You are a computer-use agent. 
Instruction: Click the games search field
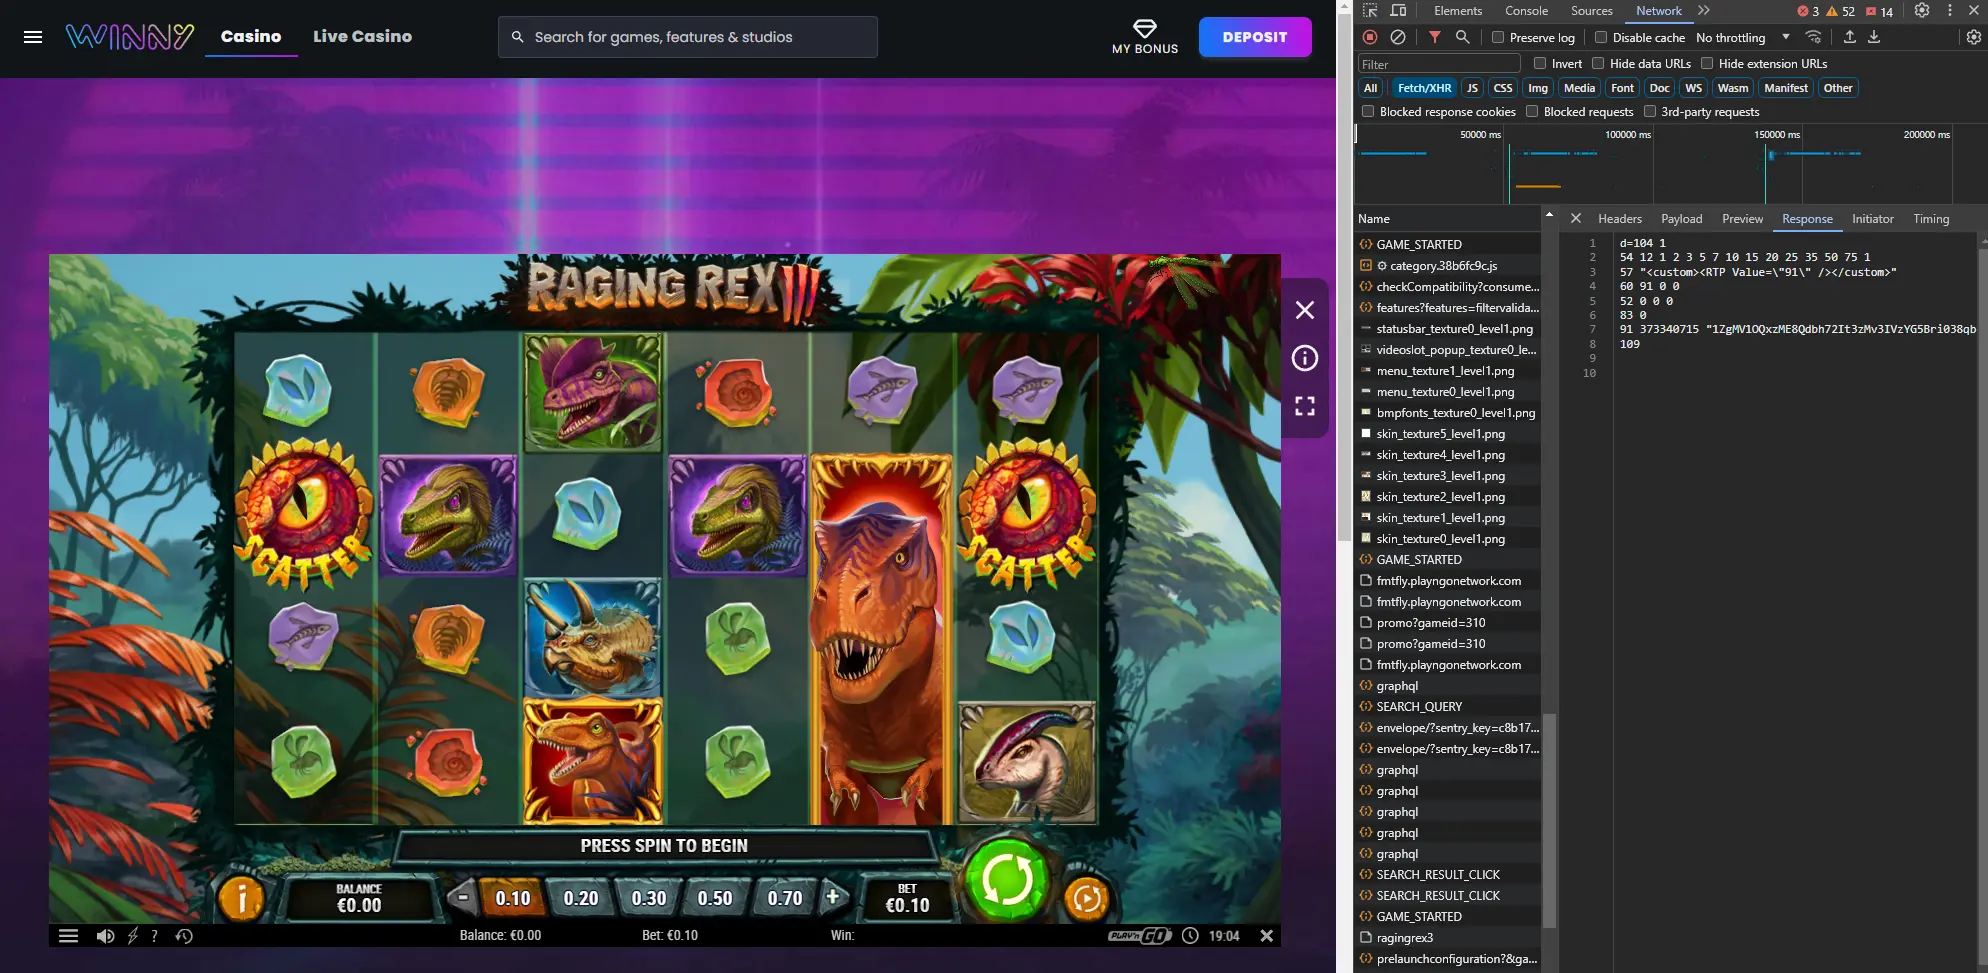(x=688, y=37)
